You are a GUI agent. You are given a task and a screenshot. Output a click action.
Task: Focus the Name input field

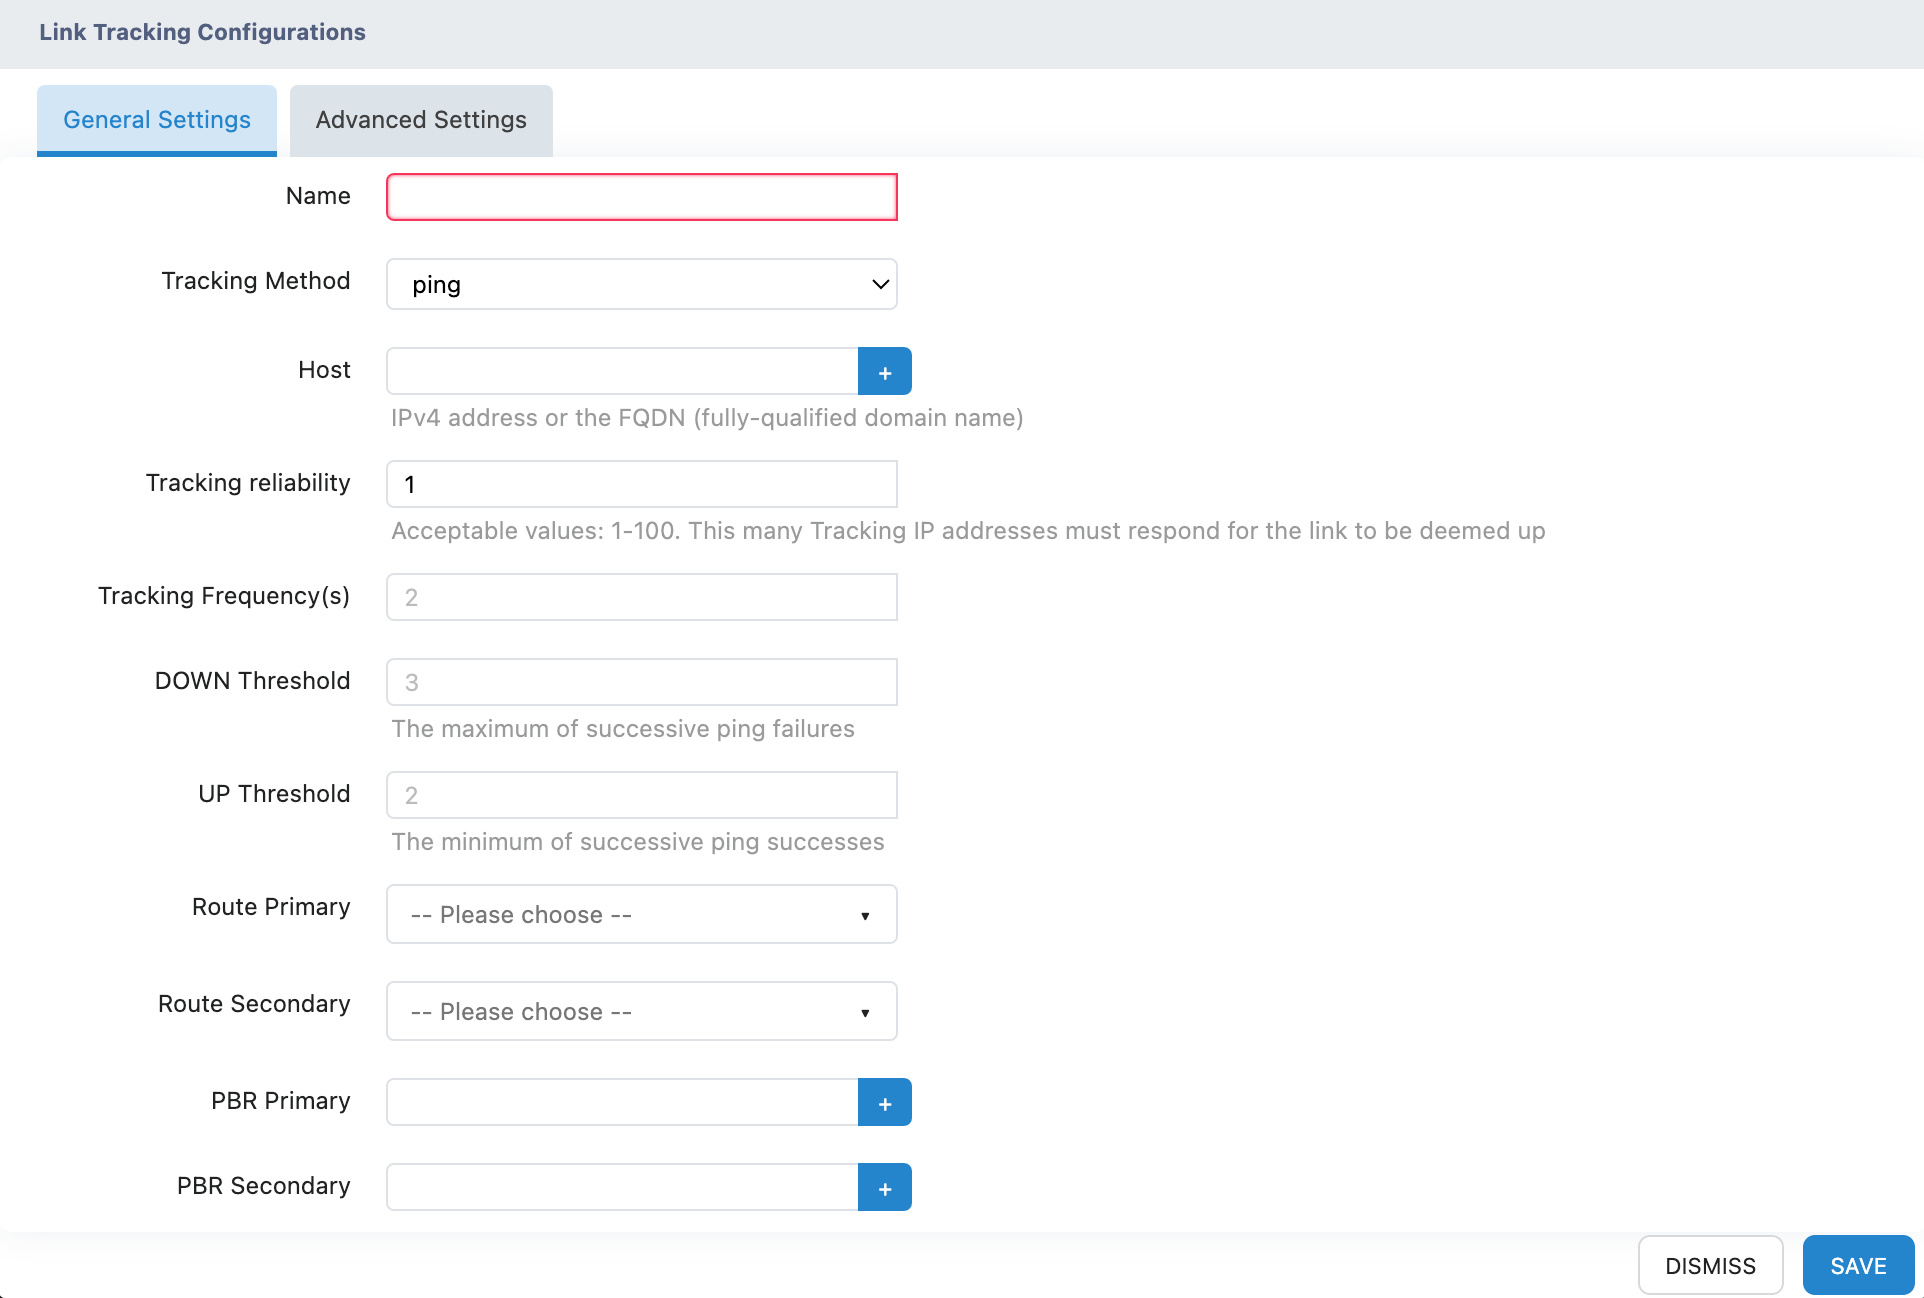(641, 197)
